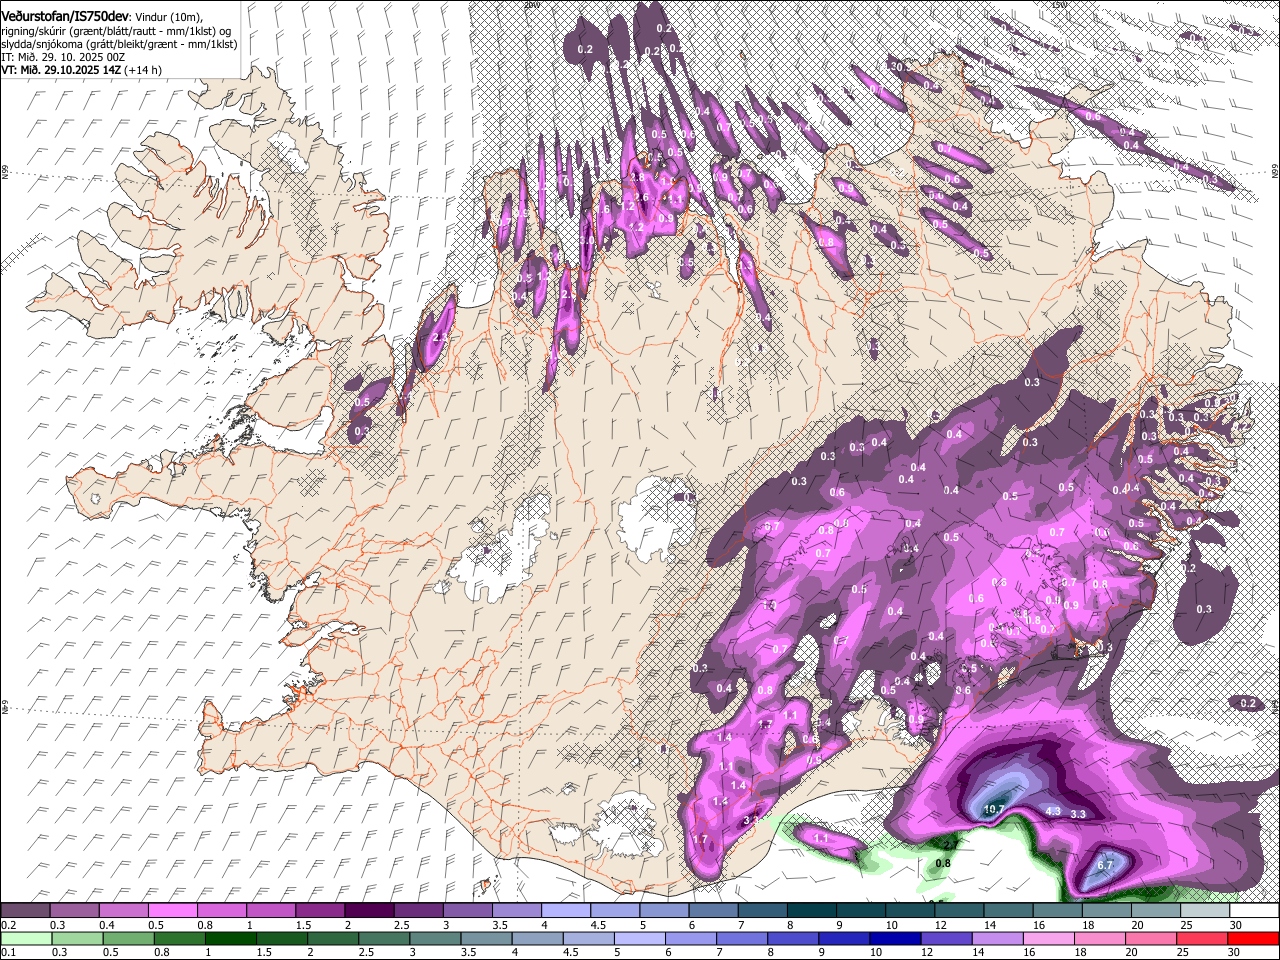Click the 4.5 label on the lower scale

[571, 952]
